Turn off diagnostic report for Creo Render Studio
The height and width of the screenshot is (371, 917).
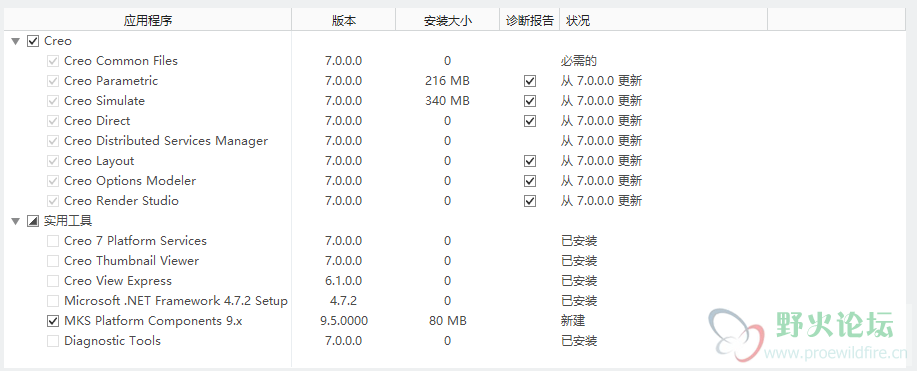(x=530, y=201)
